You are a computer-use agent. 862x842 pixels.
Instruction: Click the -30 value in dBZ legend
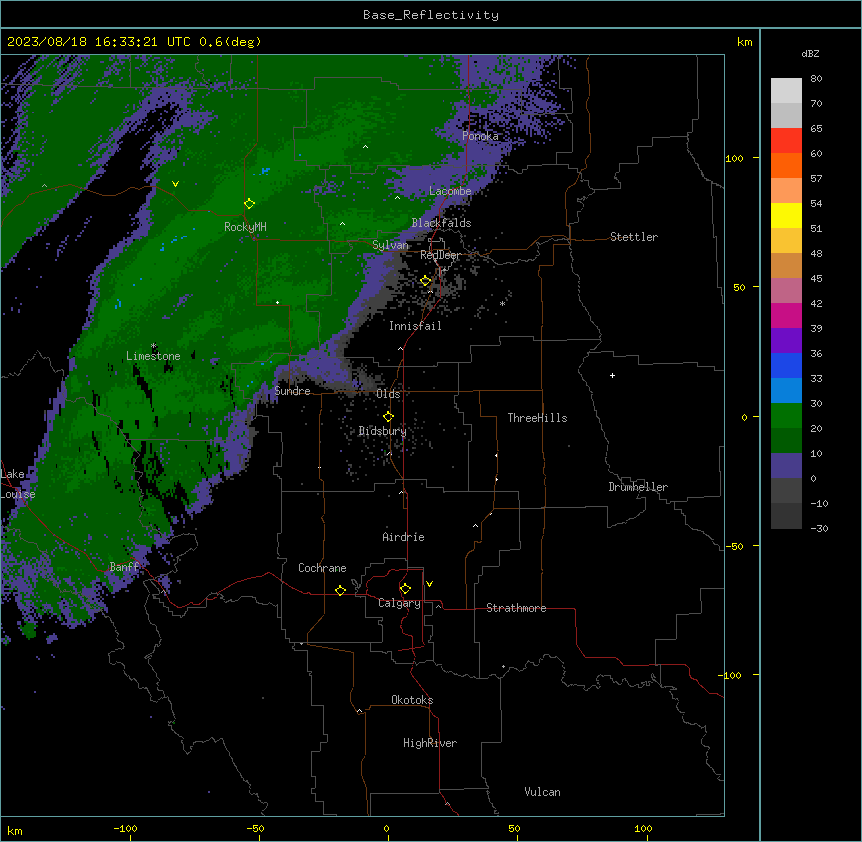pos(819,529)
